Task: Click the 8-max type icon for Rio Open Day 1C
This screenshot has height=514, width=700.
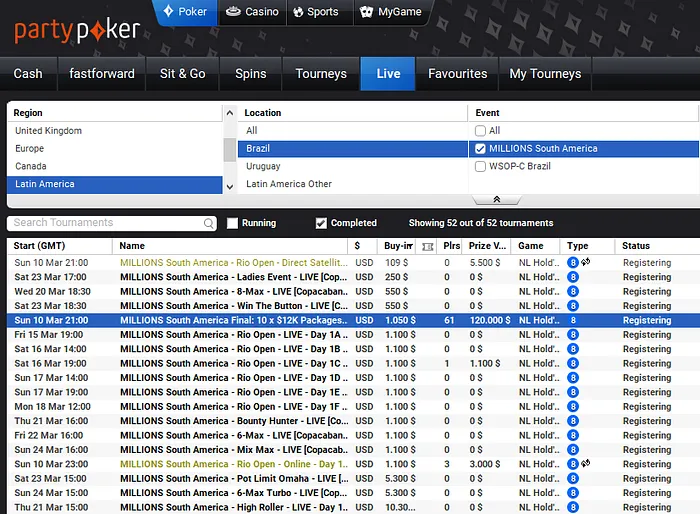Action: tap(573, 364)
